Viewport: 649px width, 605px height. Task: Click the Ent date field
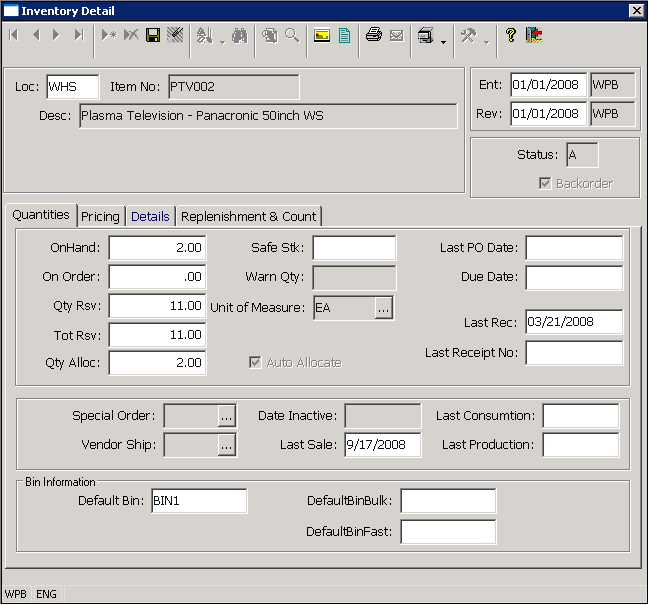click(548, 85)
